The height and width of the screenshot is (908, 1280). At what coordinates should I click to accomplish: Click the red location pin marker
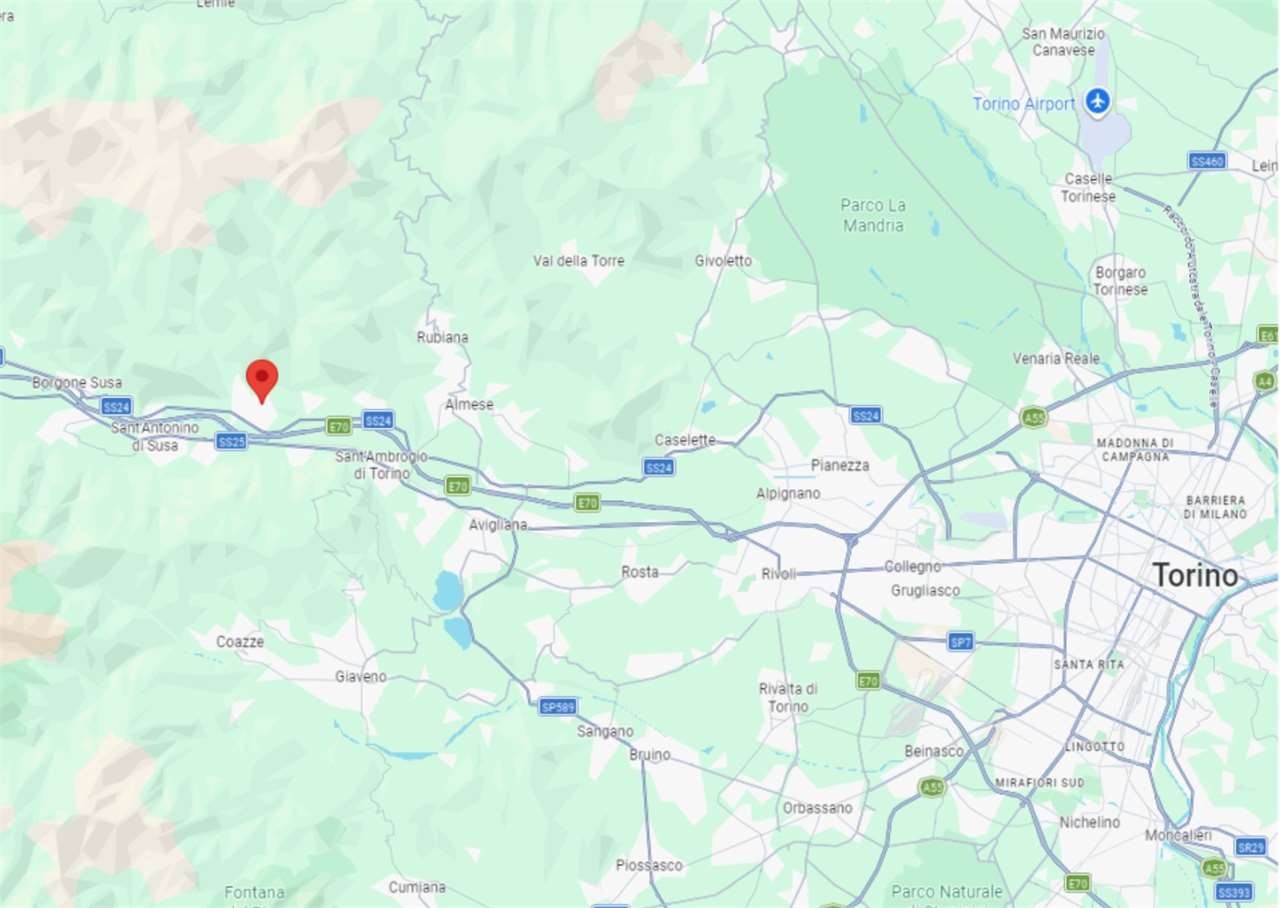262,381
